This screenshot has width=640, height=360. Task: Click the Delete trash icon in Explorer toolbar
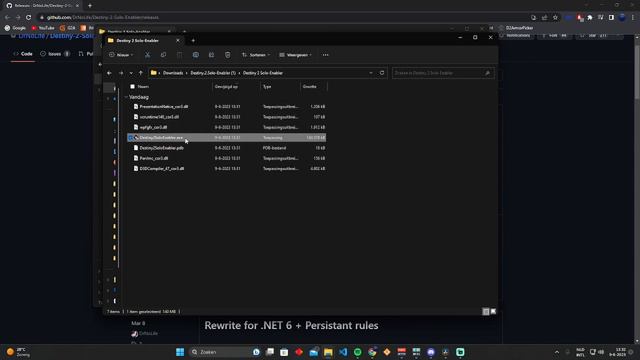click(228, 55)
